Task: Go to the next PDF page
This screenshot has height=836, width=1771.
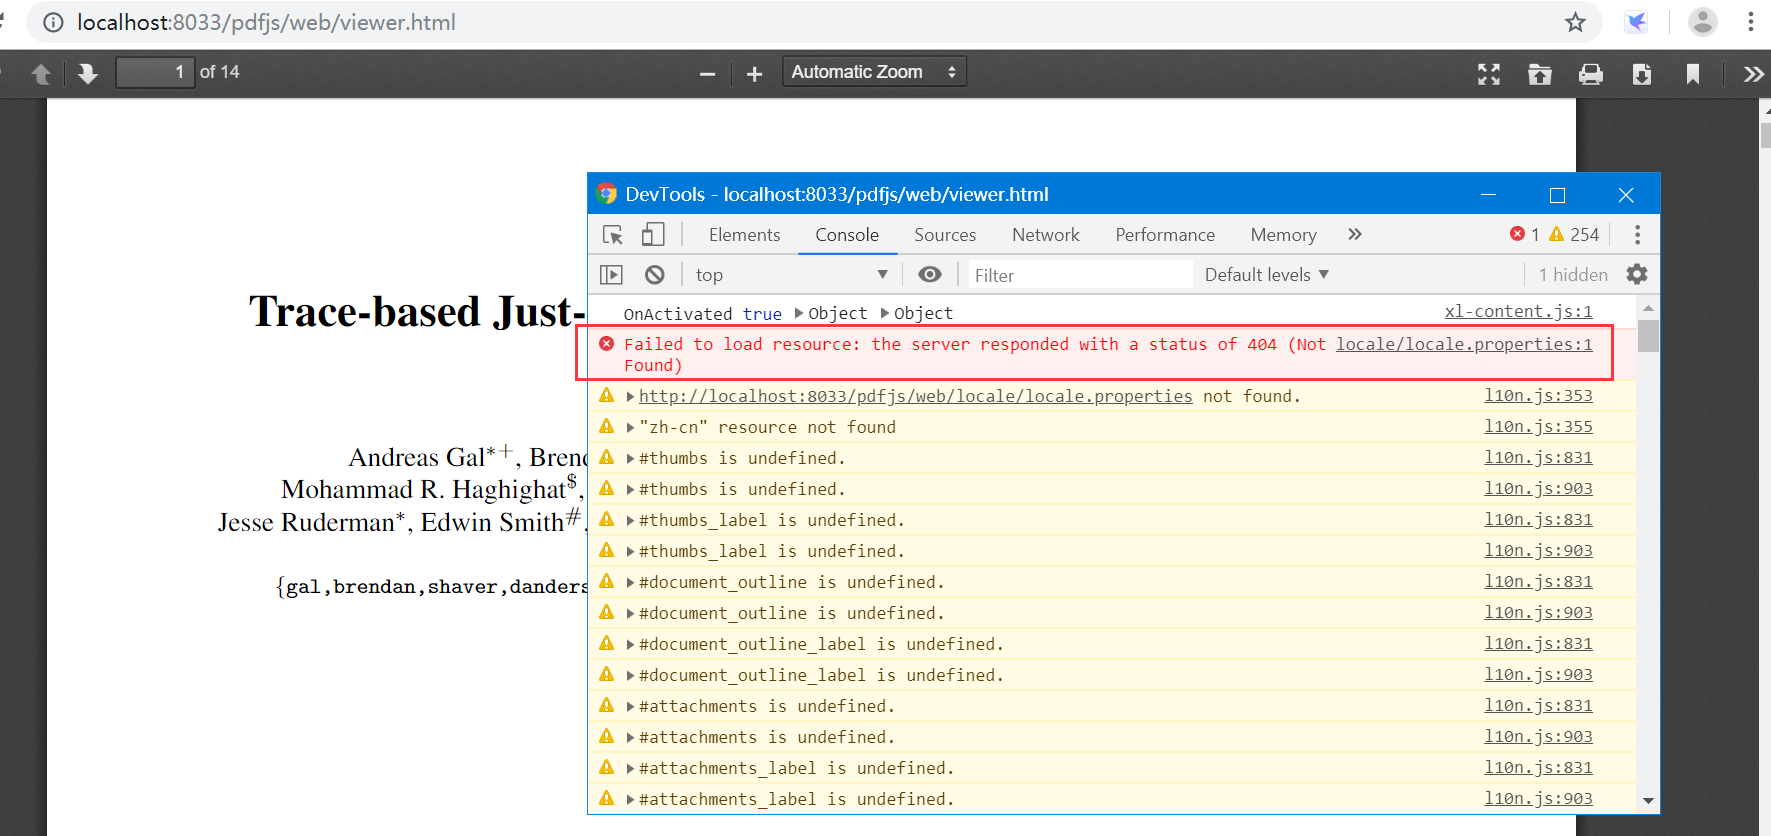Action: (x=88, y=73)
